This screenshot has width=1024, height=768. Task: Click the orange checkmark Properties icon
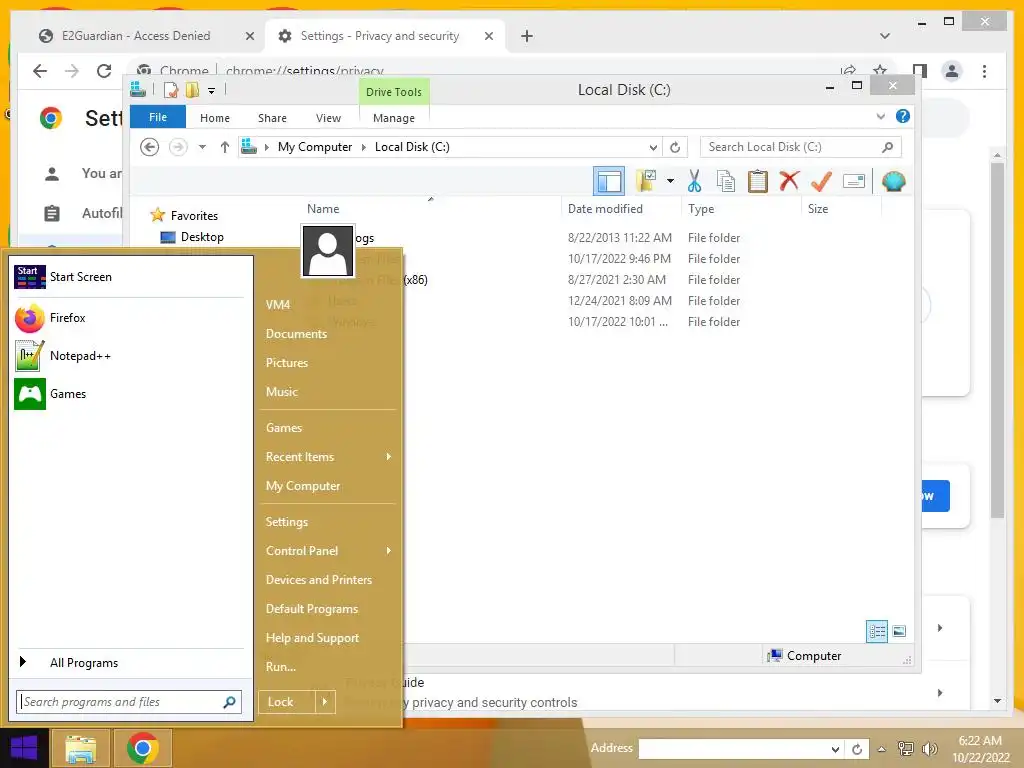pos(821,181)
